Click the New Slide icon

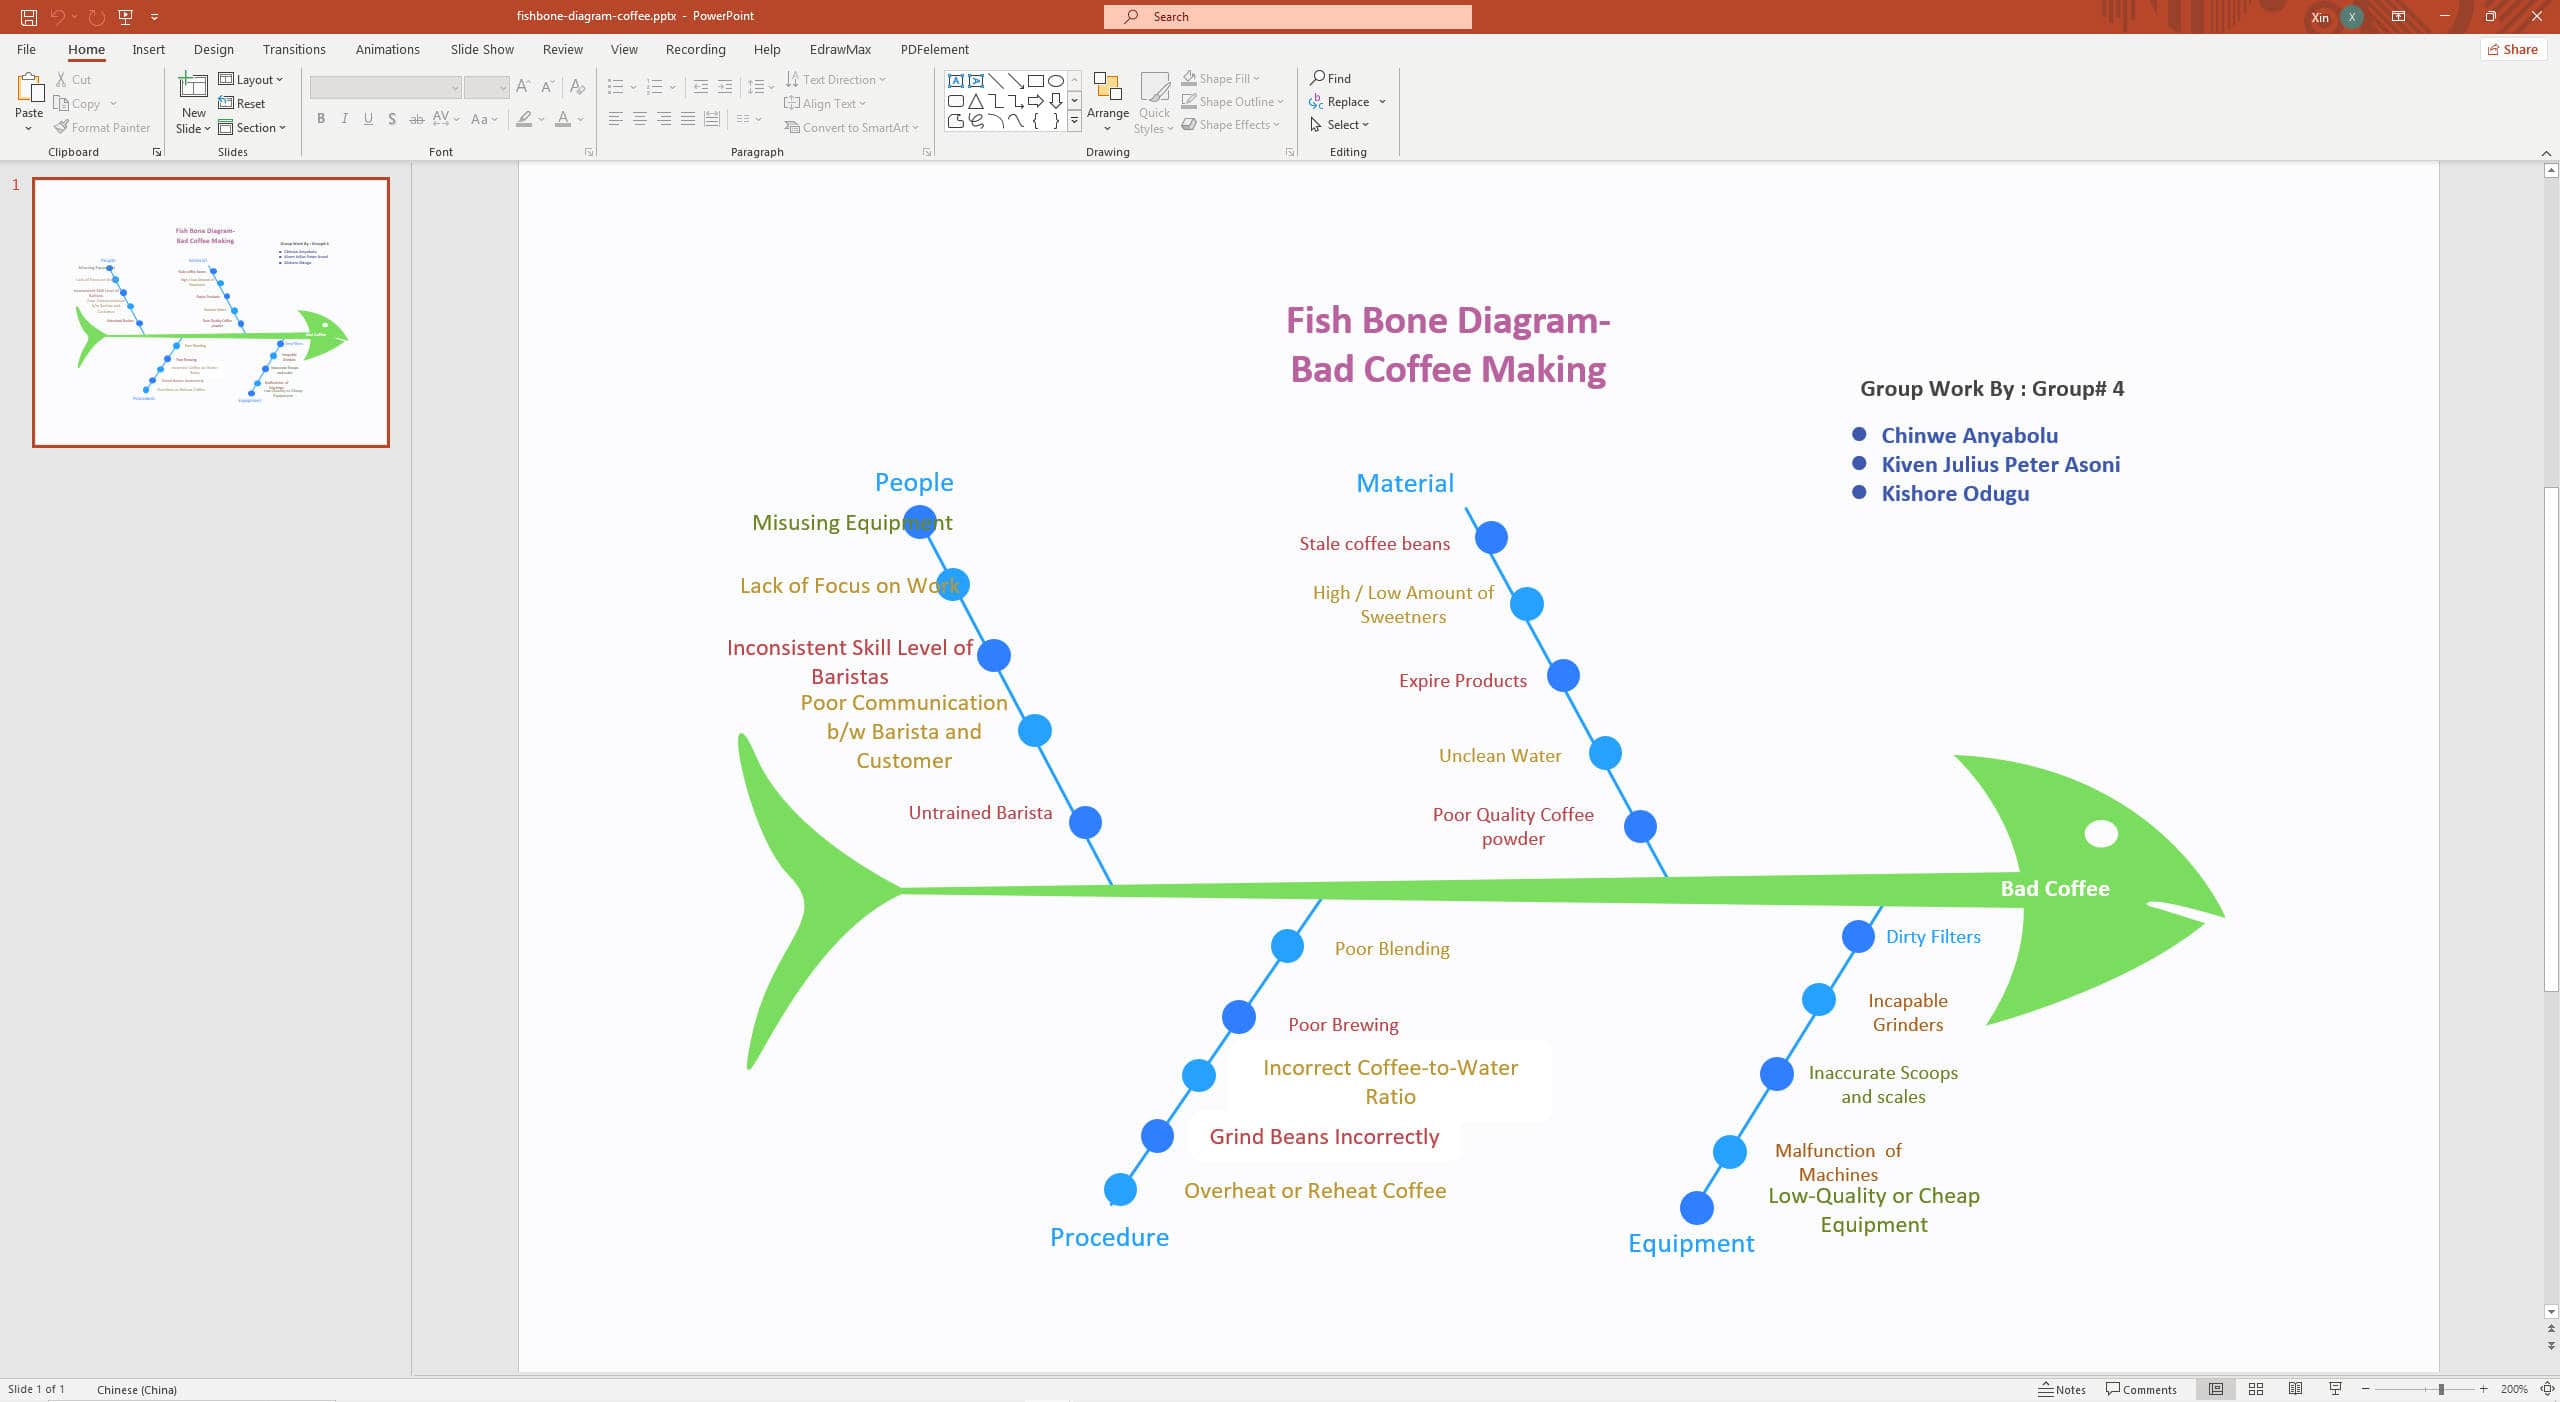pyautogui.click(x=193, y=88)
